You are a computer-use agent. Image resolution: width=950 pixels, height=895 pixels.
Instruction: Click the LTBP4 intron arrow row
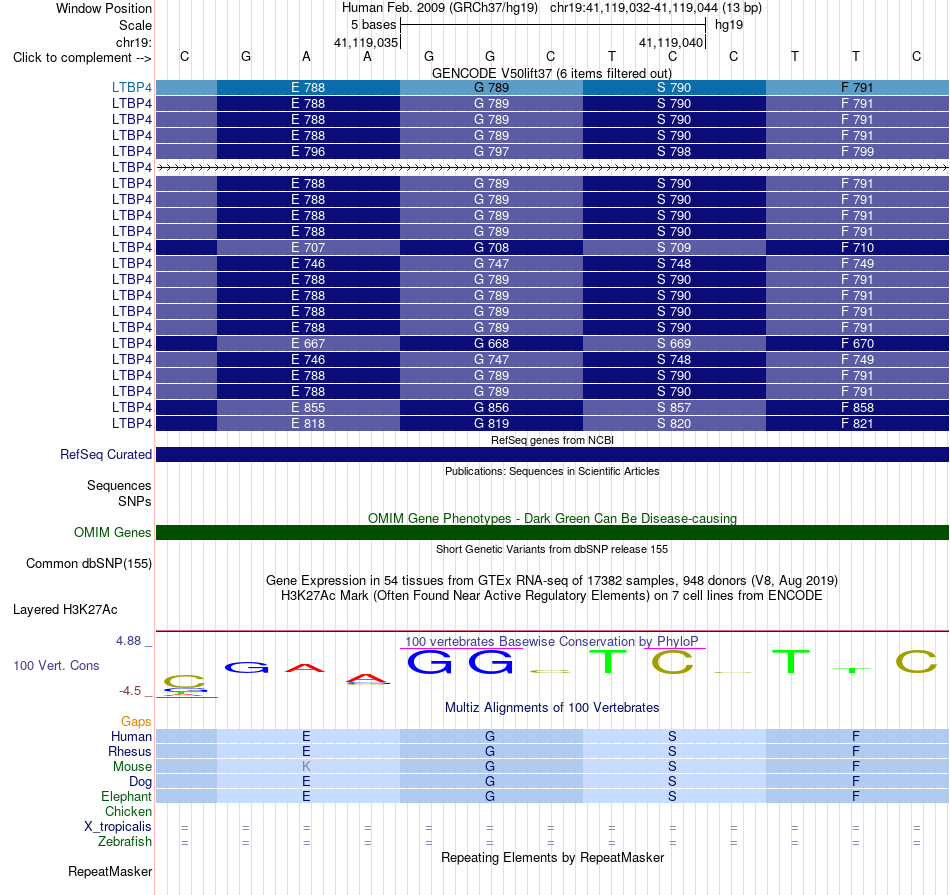tap(553, 167)
